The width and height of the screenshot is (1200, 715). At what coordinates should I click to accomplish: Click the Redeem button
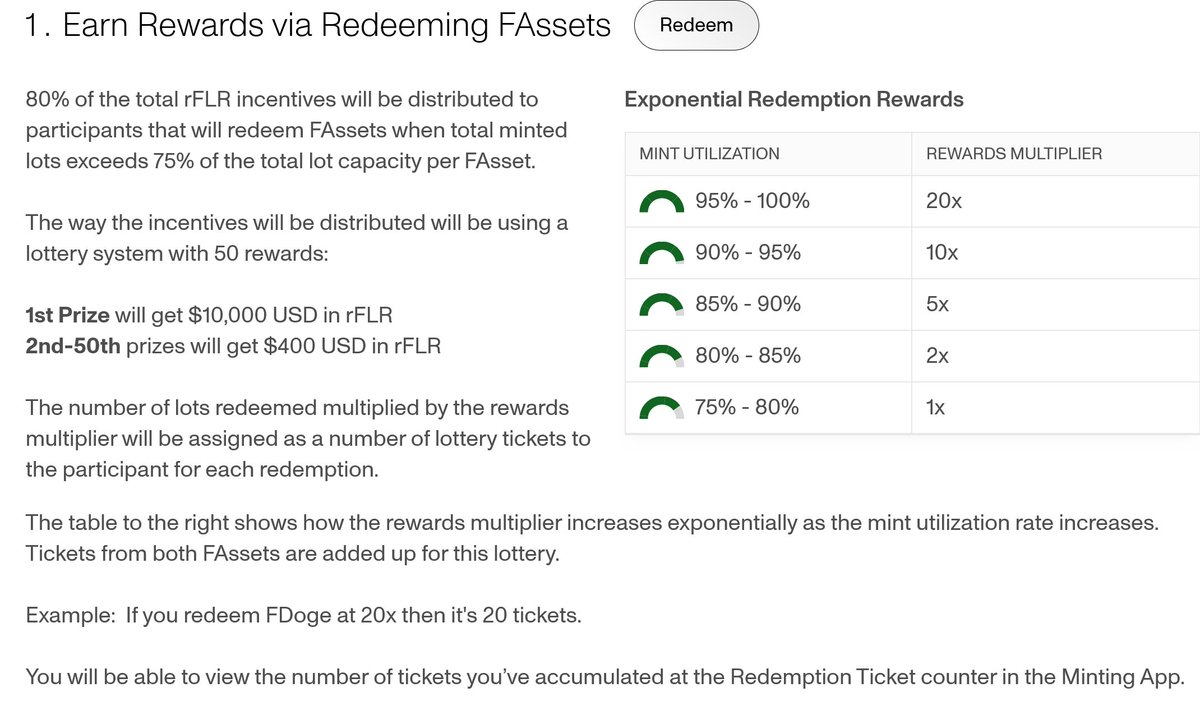(x=696, y=26)
